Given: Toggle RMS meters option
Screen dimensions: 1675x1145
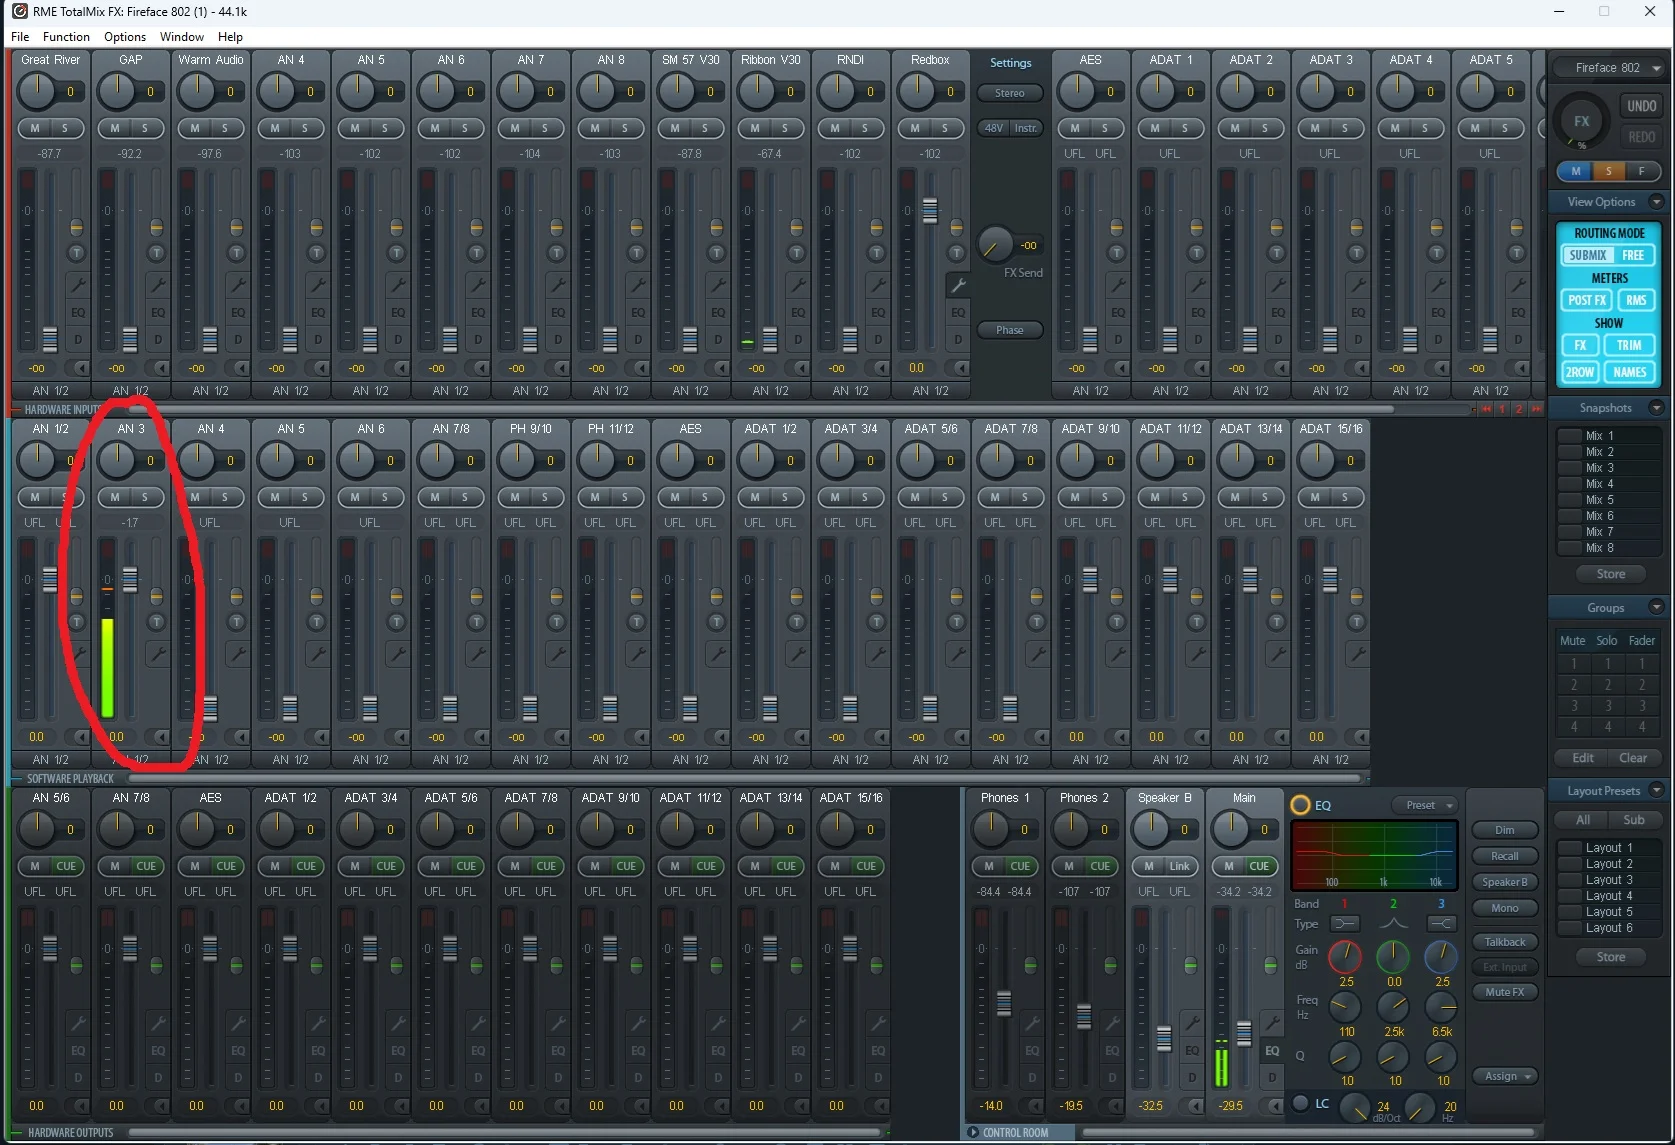Looking at the screenshot, I should [1636, 300].
